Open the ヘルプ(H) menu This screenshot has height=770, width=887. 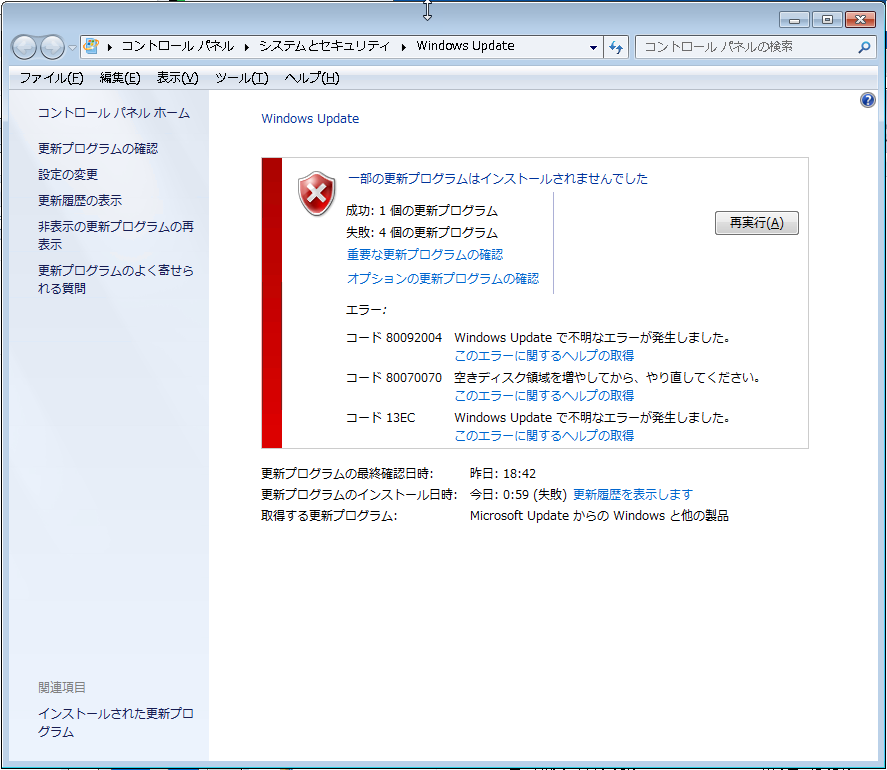pyautogui.click(x=312, y=78)
